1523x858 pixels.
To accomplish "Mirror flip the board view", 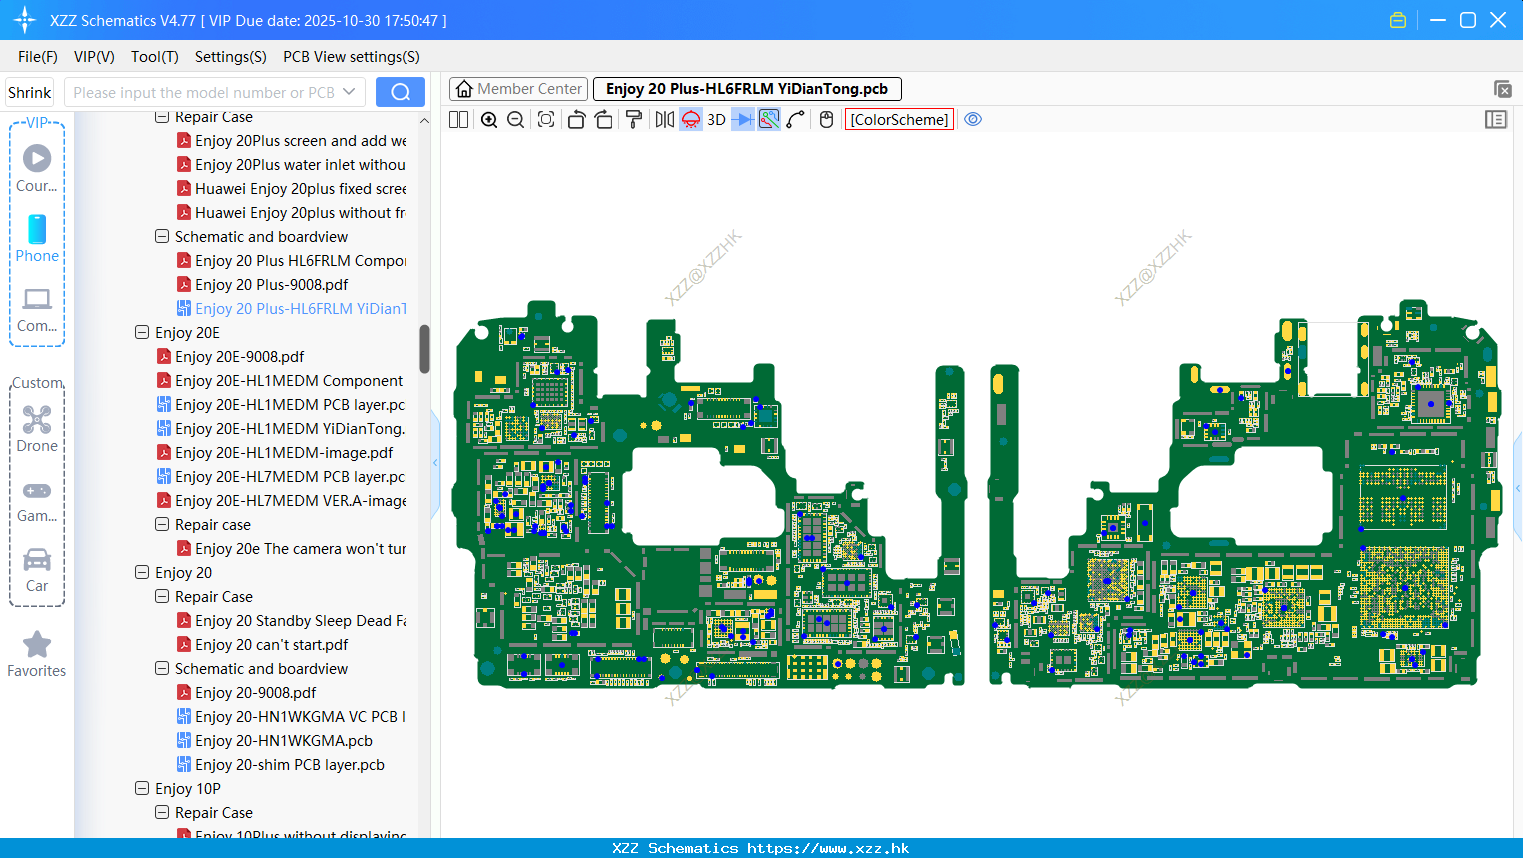I will [664, 119].
